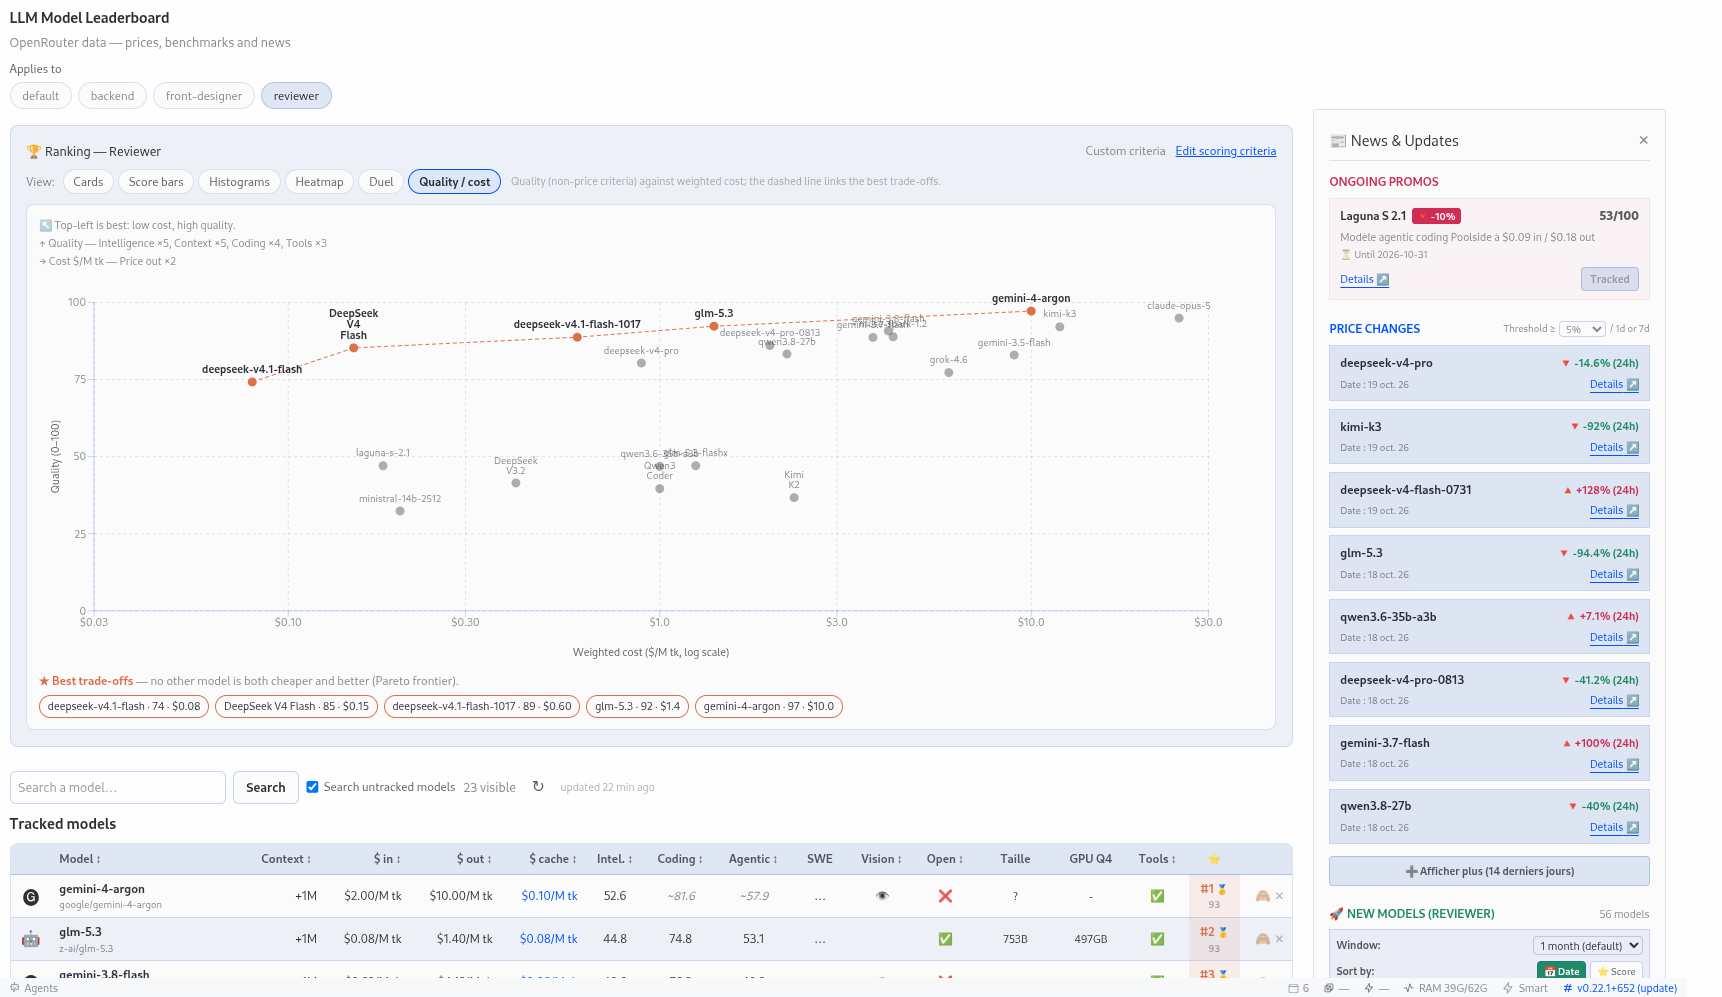The image size is (1722, 997).
Task: Click the RAM usage indicator in status bar
Action: click(1445, 988)
